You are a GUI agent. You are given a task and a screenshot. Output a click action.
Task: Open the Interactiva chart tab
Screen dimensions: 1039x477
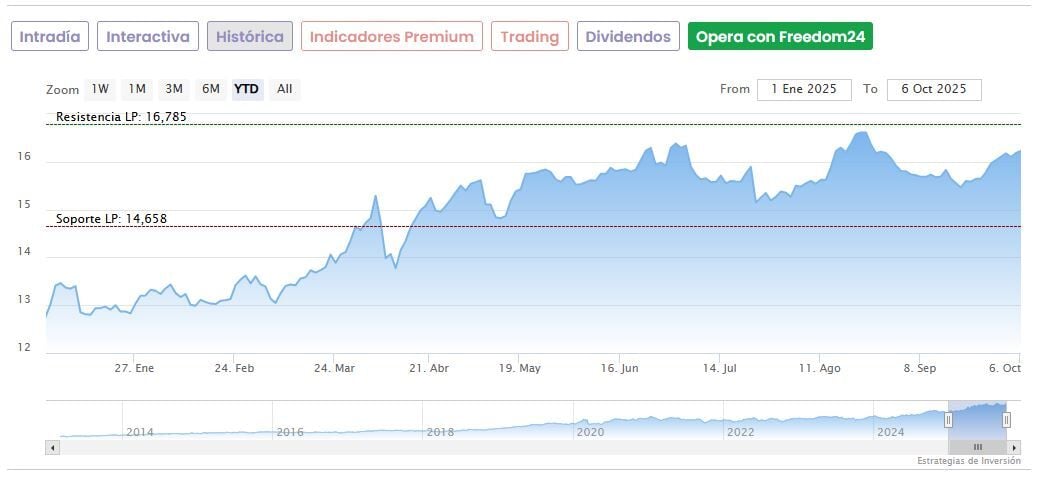pyautogui.click(x=148, y=36)
